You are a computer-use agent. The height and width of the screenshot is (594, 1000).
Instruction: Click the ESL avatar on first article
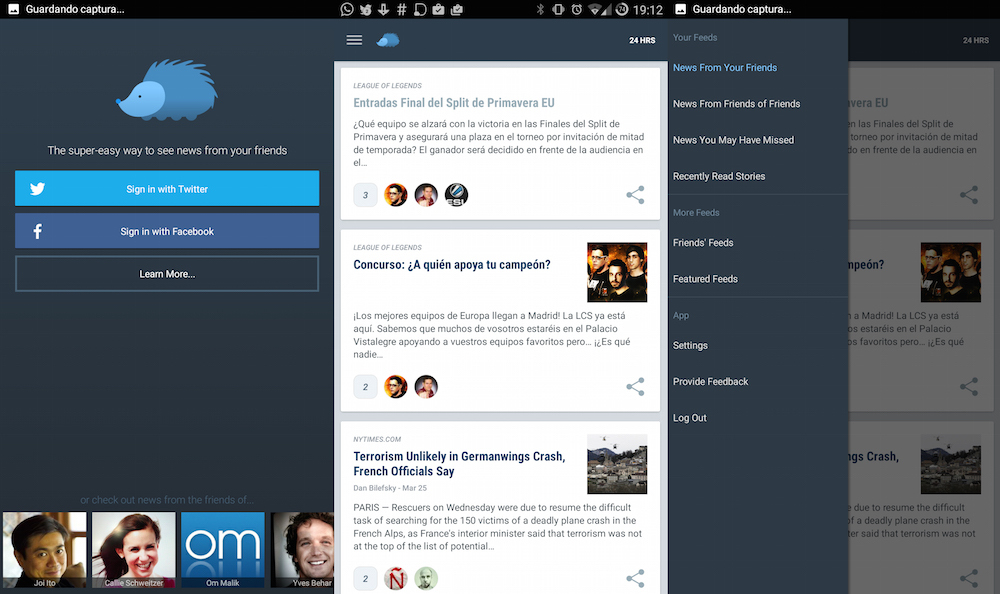456,195
